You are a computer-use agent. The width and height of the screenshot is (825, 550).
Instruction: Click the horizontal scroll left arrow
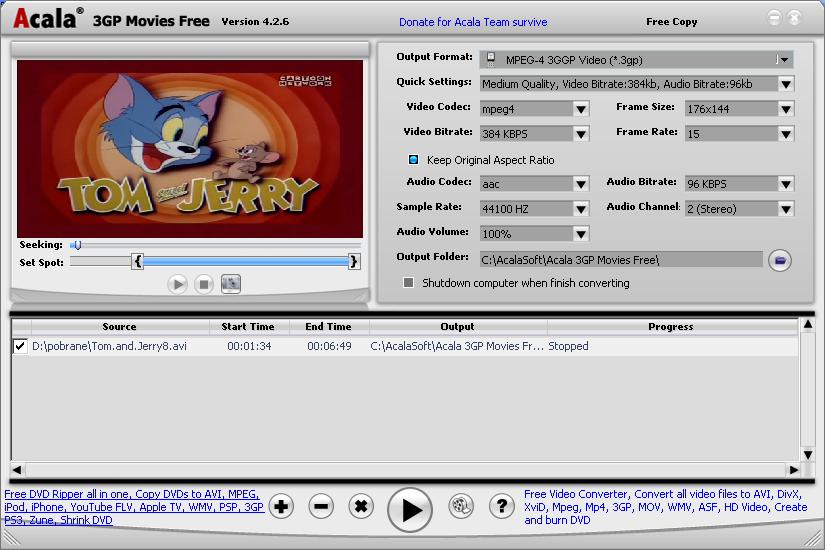pyautogui.click(x=18, y=469)
